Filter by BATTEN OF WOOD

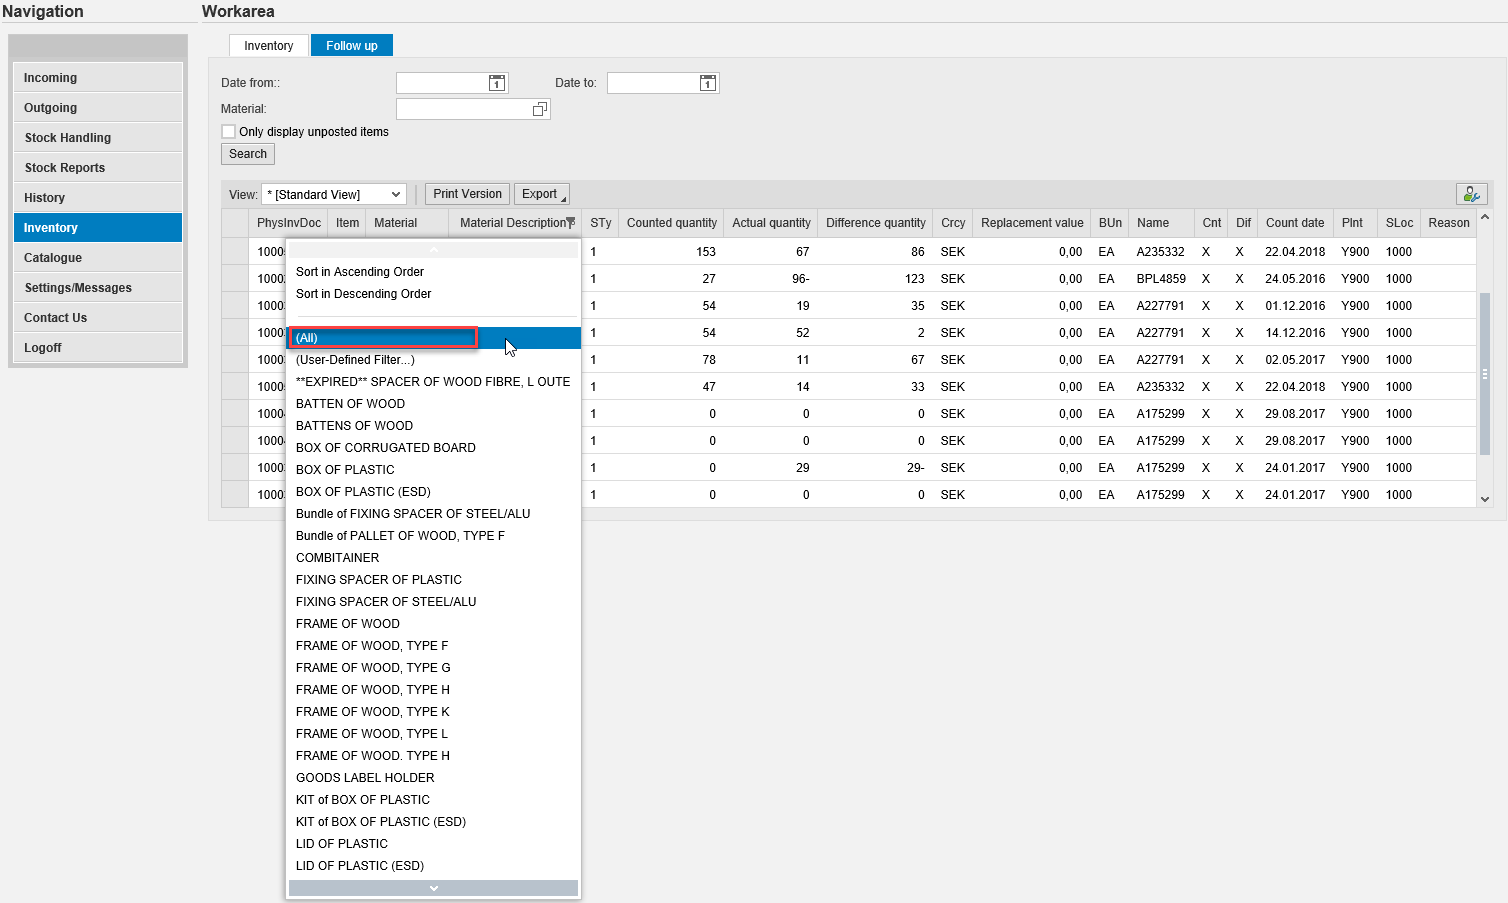pyautogui.click(x=433, y=404)
